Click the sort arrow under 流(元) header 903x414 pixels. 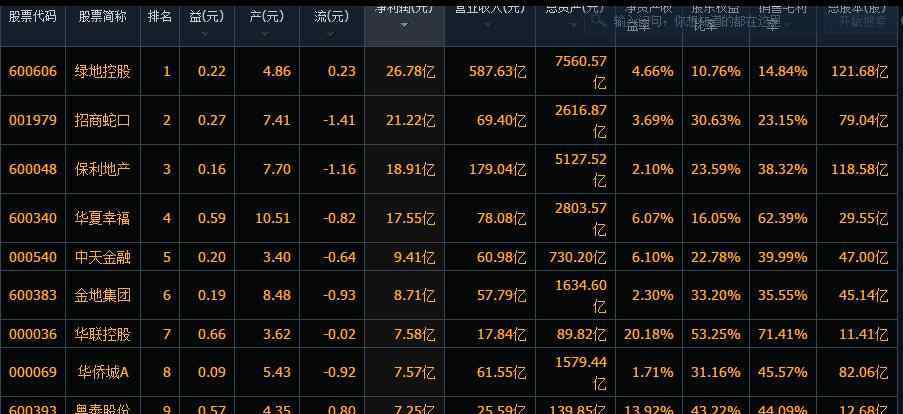331,34
